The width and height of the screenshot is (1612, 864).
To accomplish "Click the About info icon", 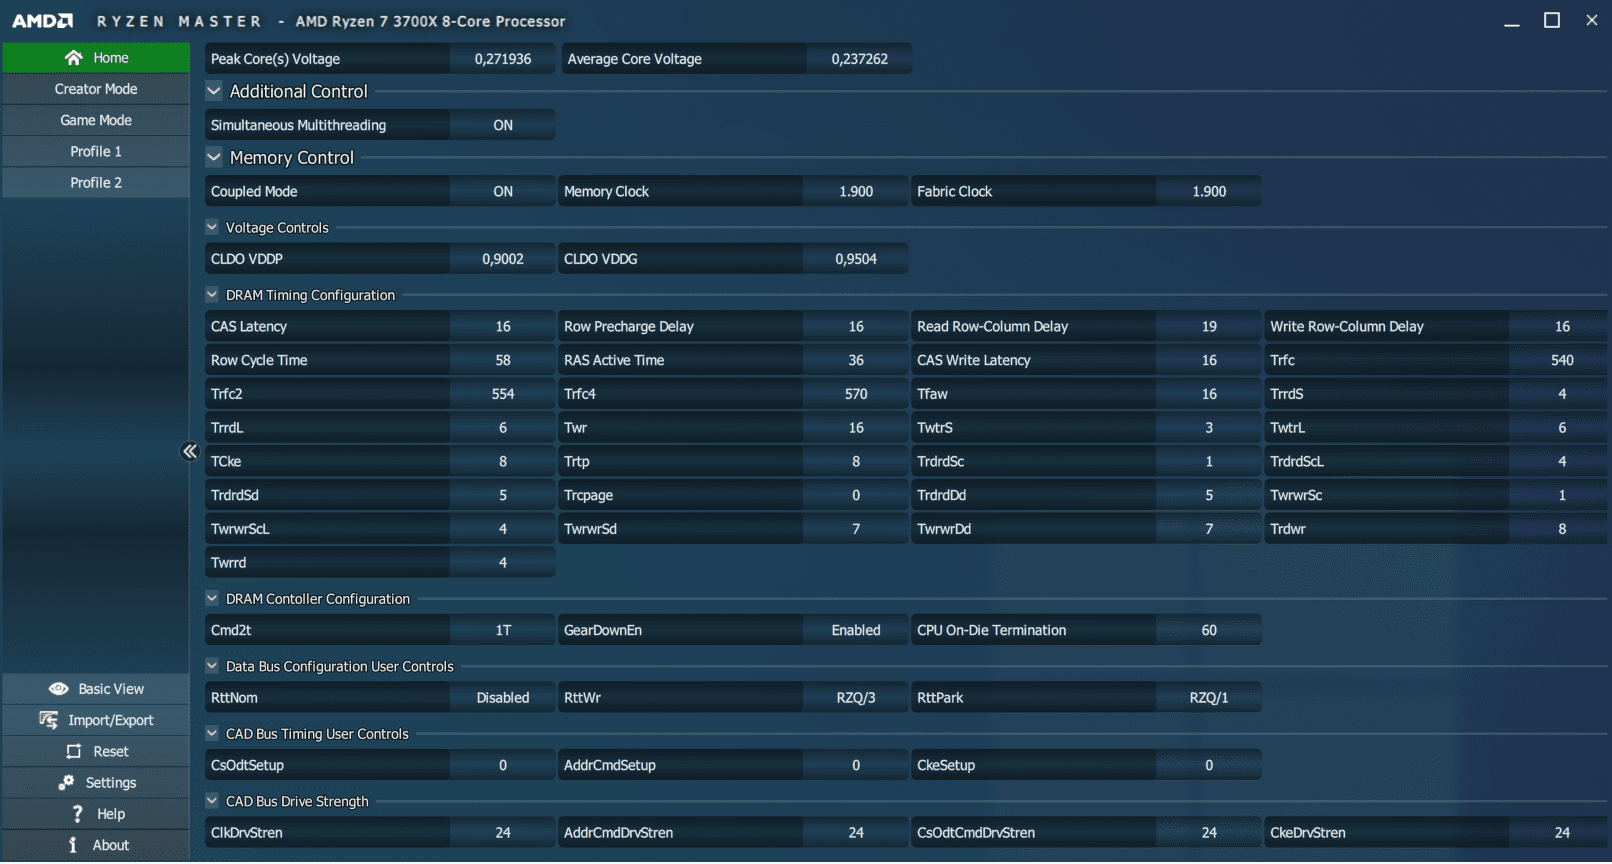I will tap(73, 845).
